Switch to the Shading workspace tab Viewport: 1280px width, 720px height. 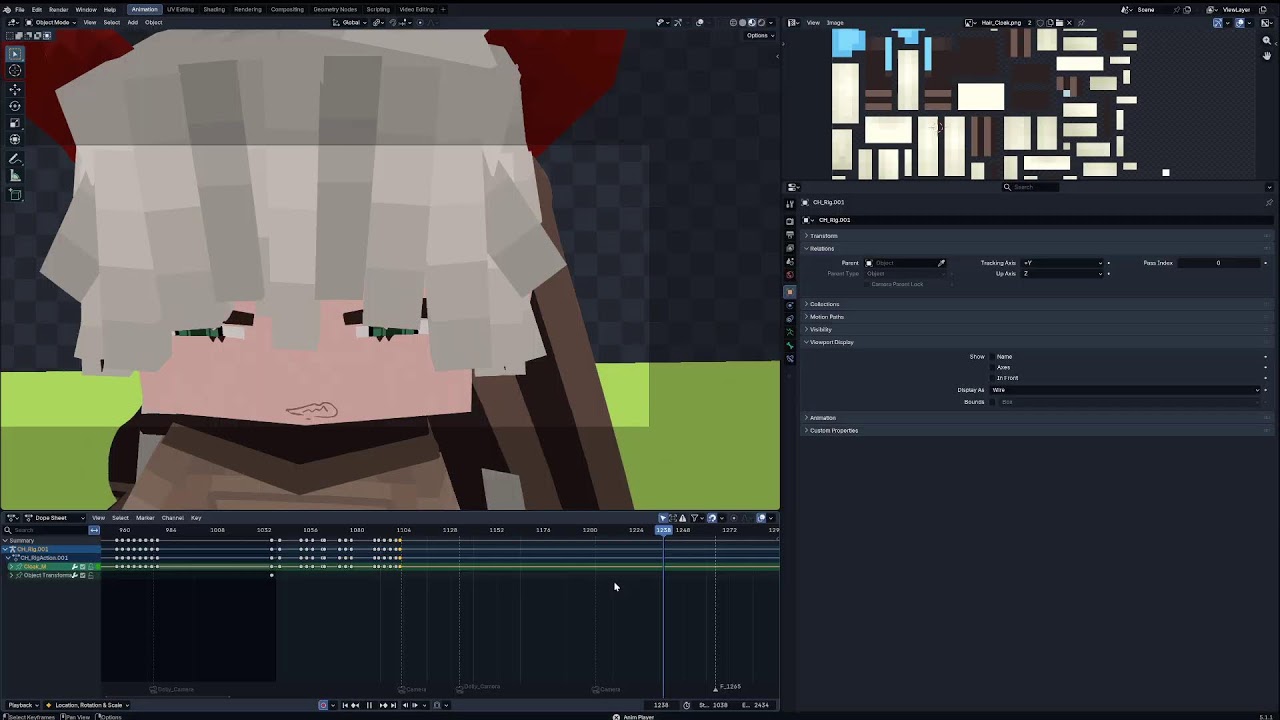[214, 9]
